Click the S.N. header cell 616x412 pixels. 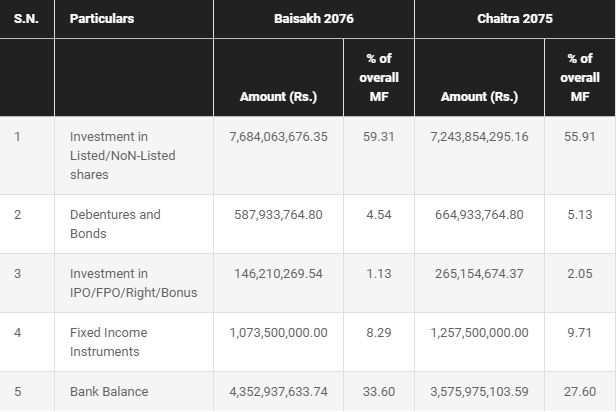[x=27, y=19]
